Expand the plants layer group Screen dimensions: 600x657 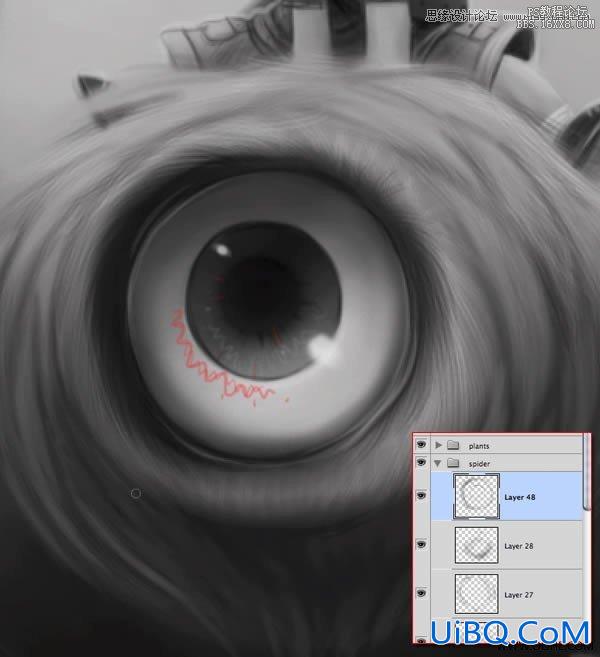[438, 445]
